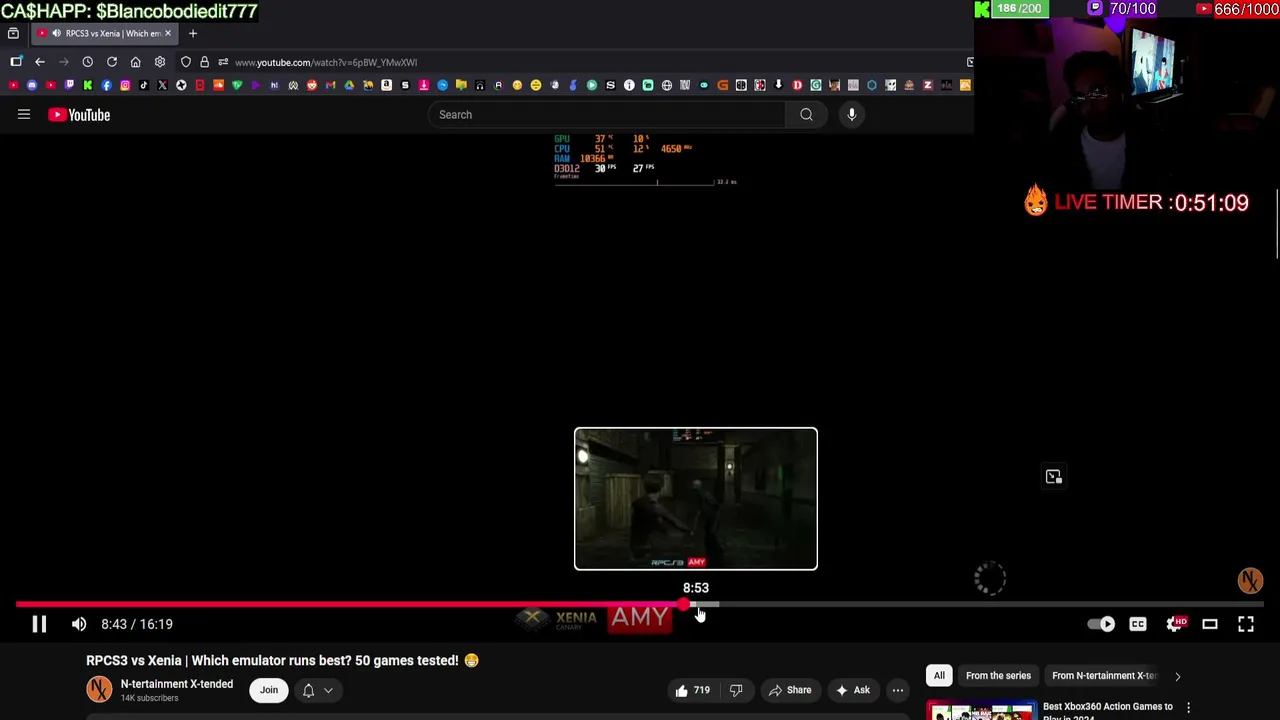Screen dimensions: 1280x720
Task: Open the Kick bookmark
Action: (x=88, y=85)
